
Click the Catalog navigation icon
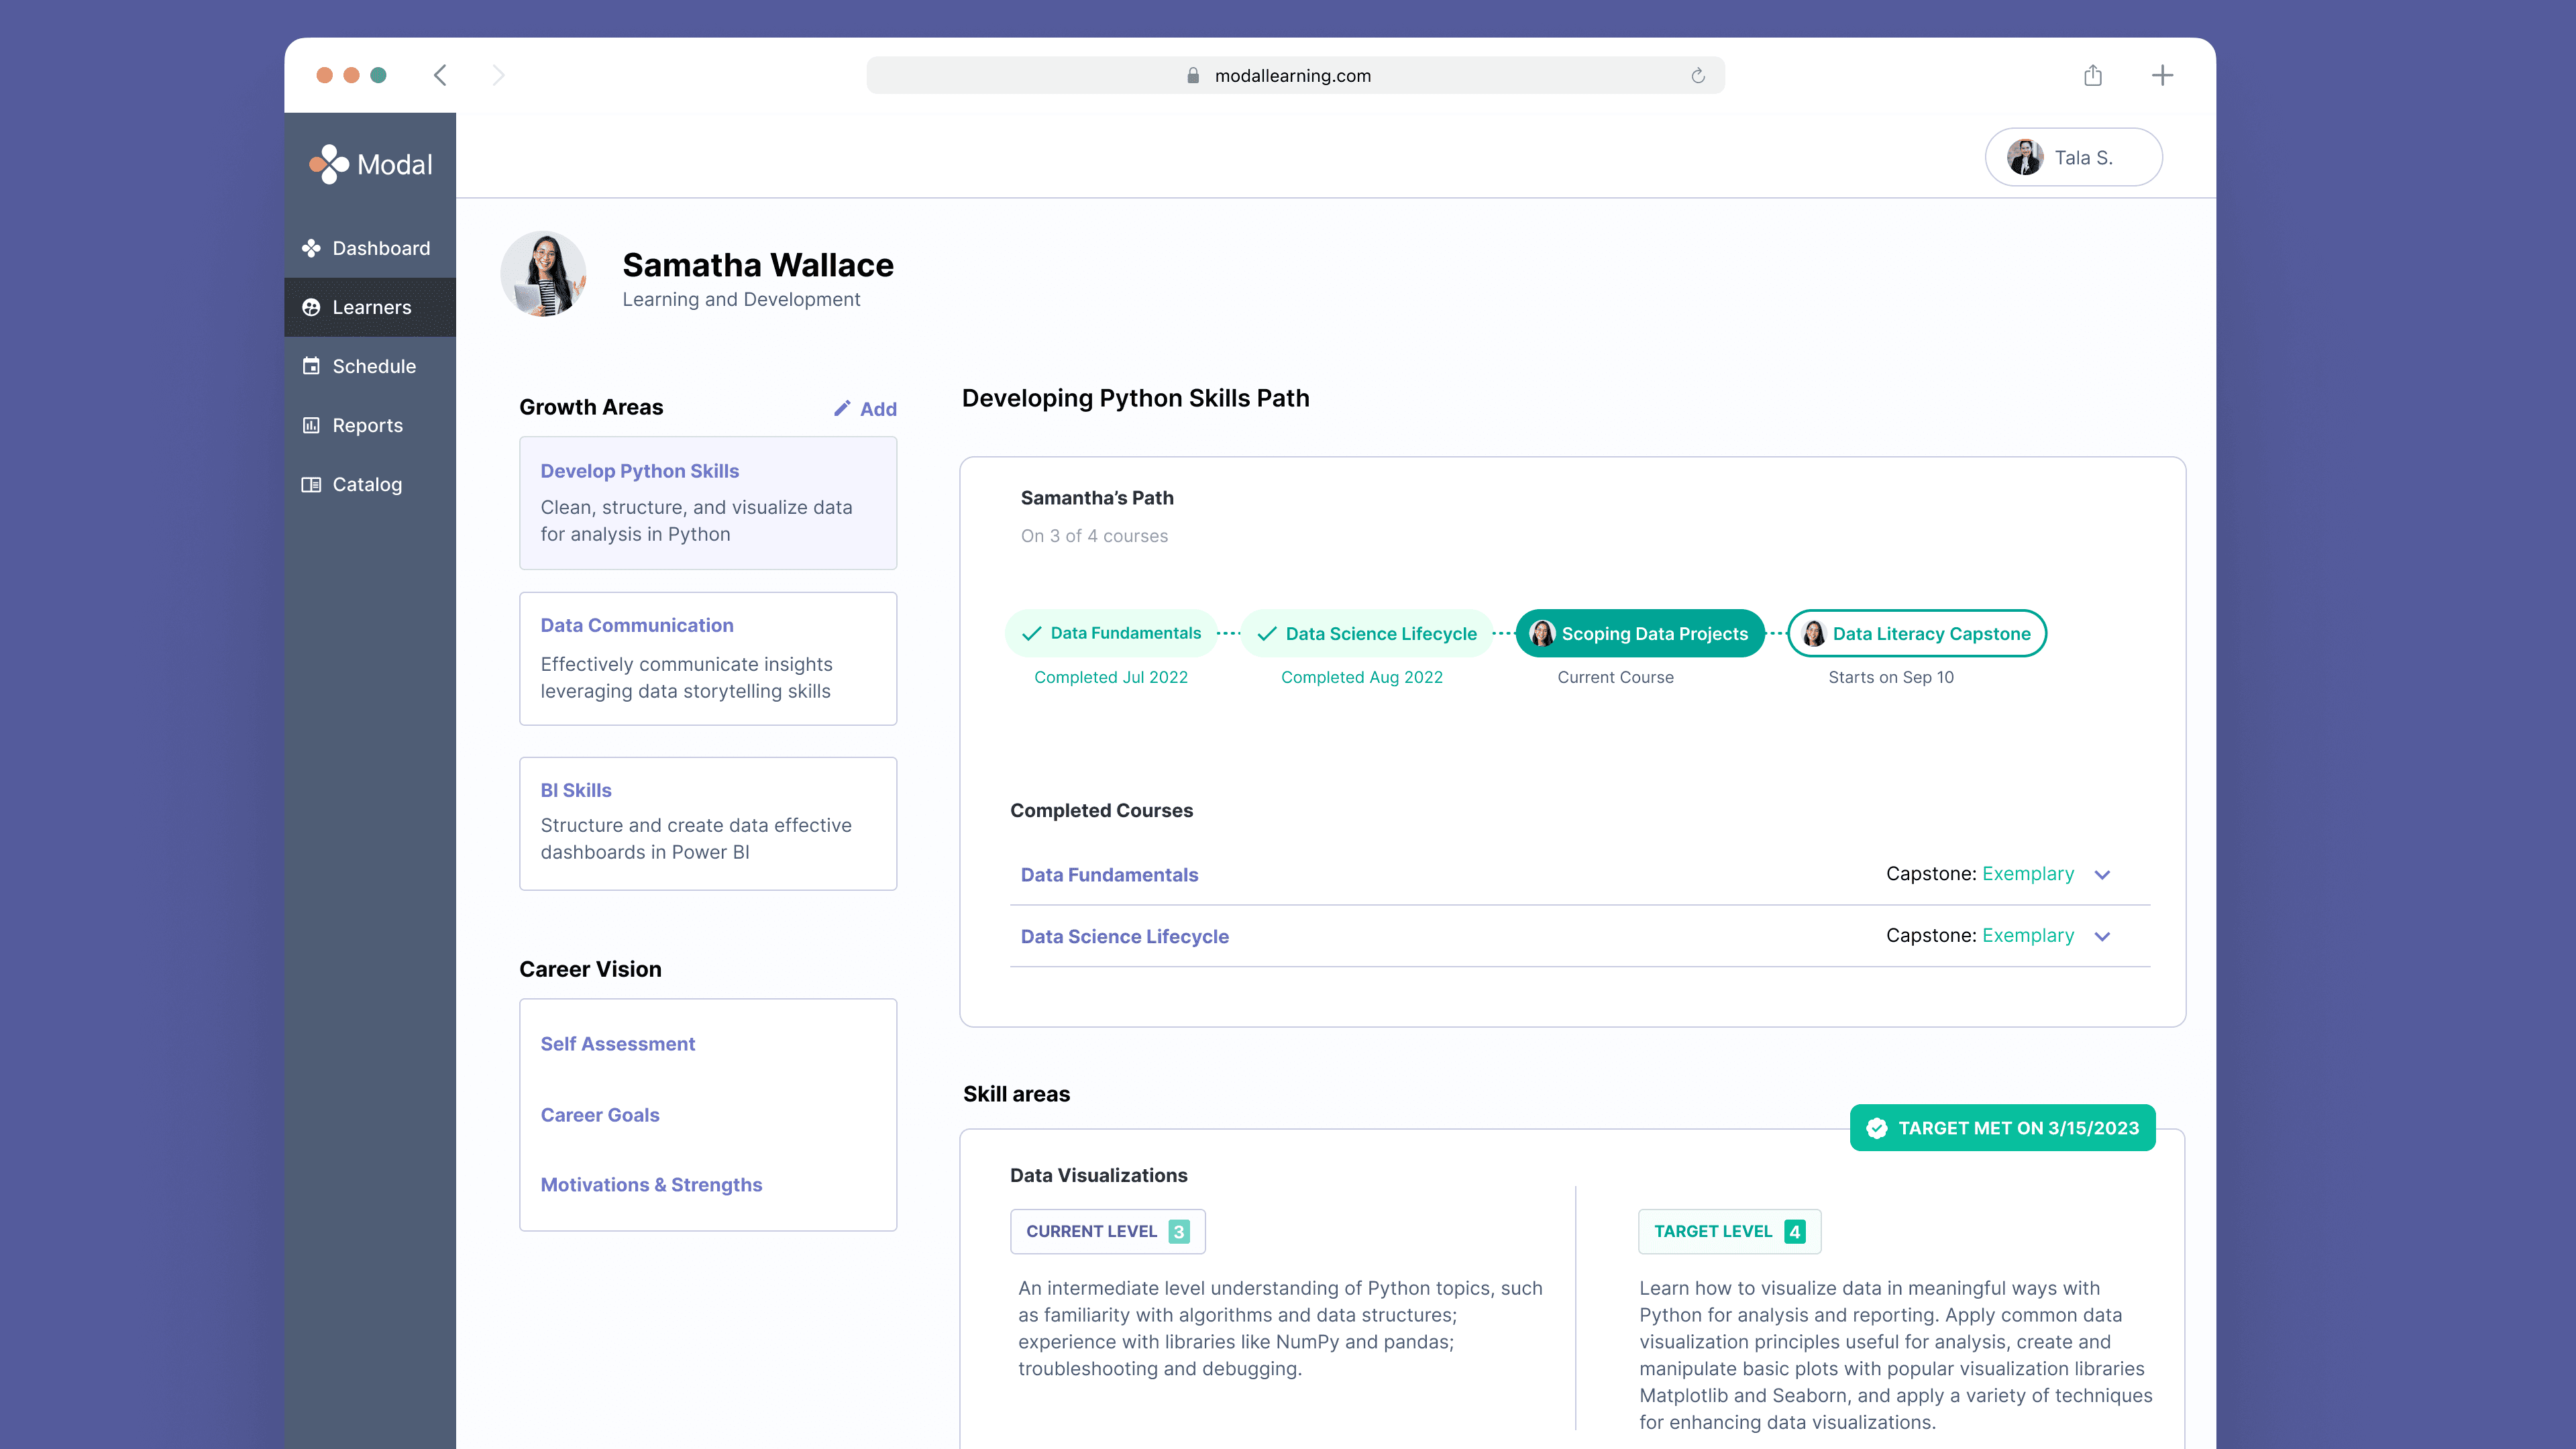[x=311, y=483]
